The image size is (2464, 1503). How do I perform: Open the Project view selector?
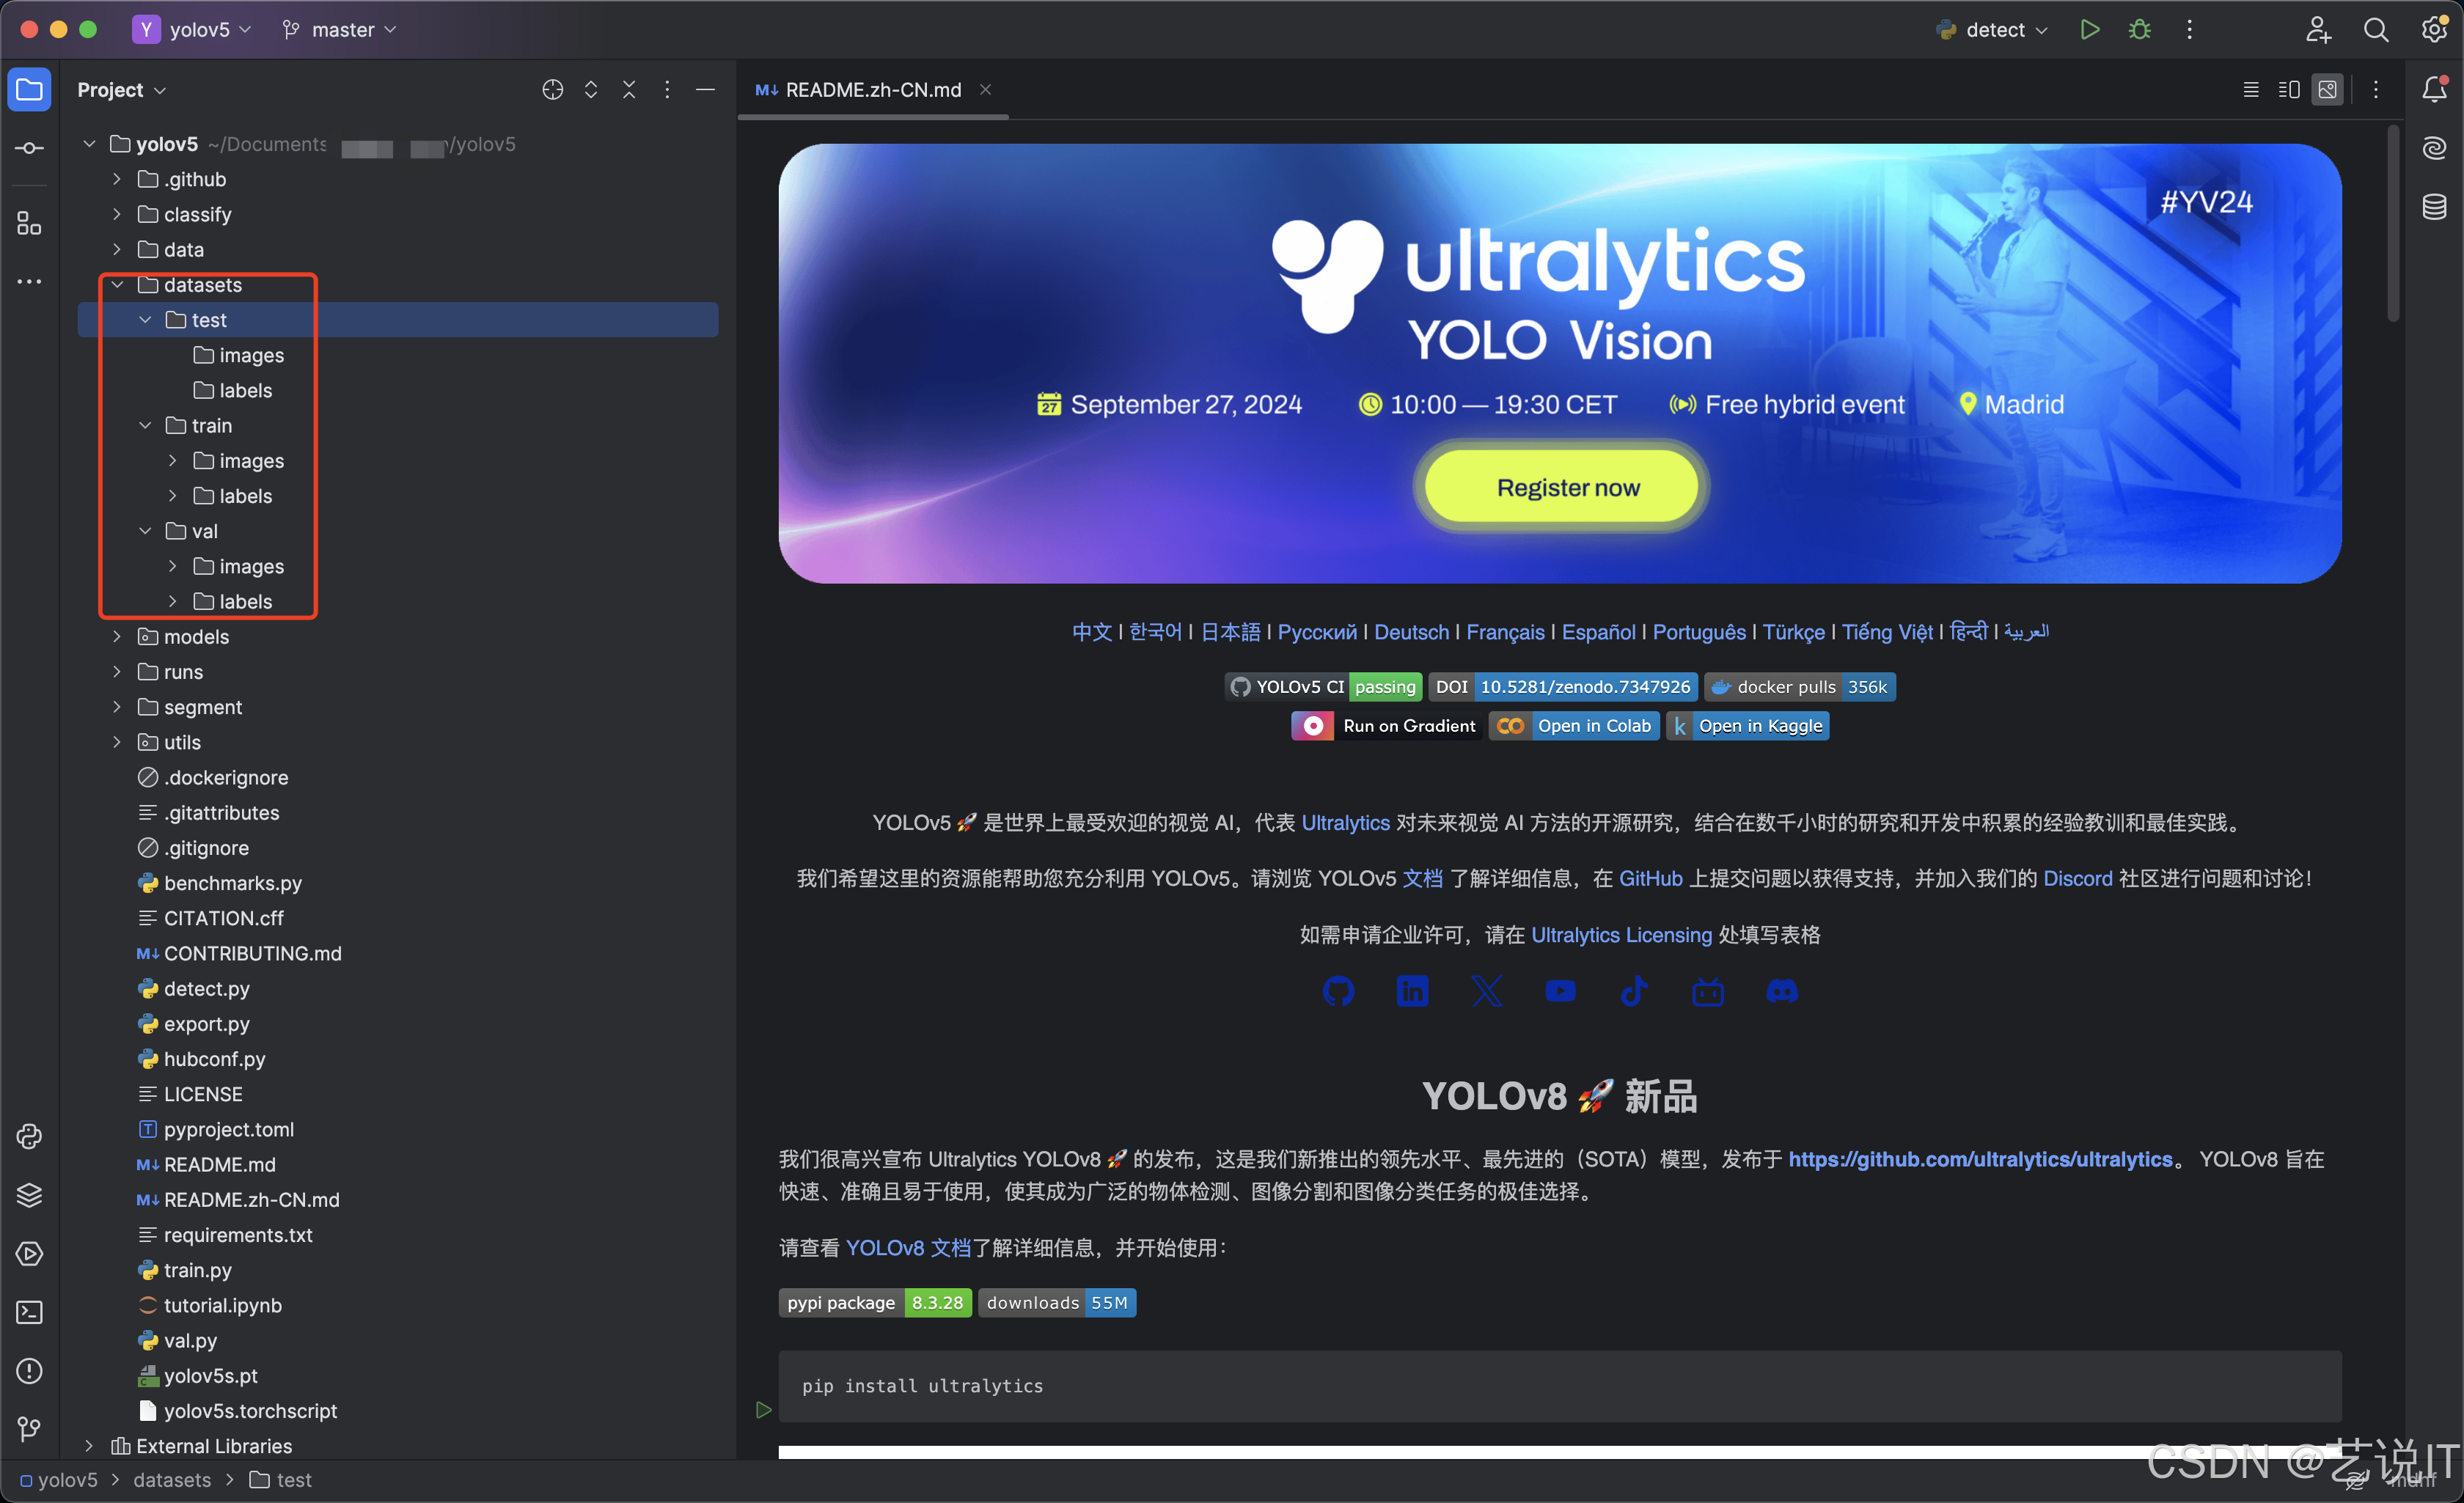121,90
